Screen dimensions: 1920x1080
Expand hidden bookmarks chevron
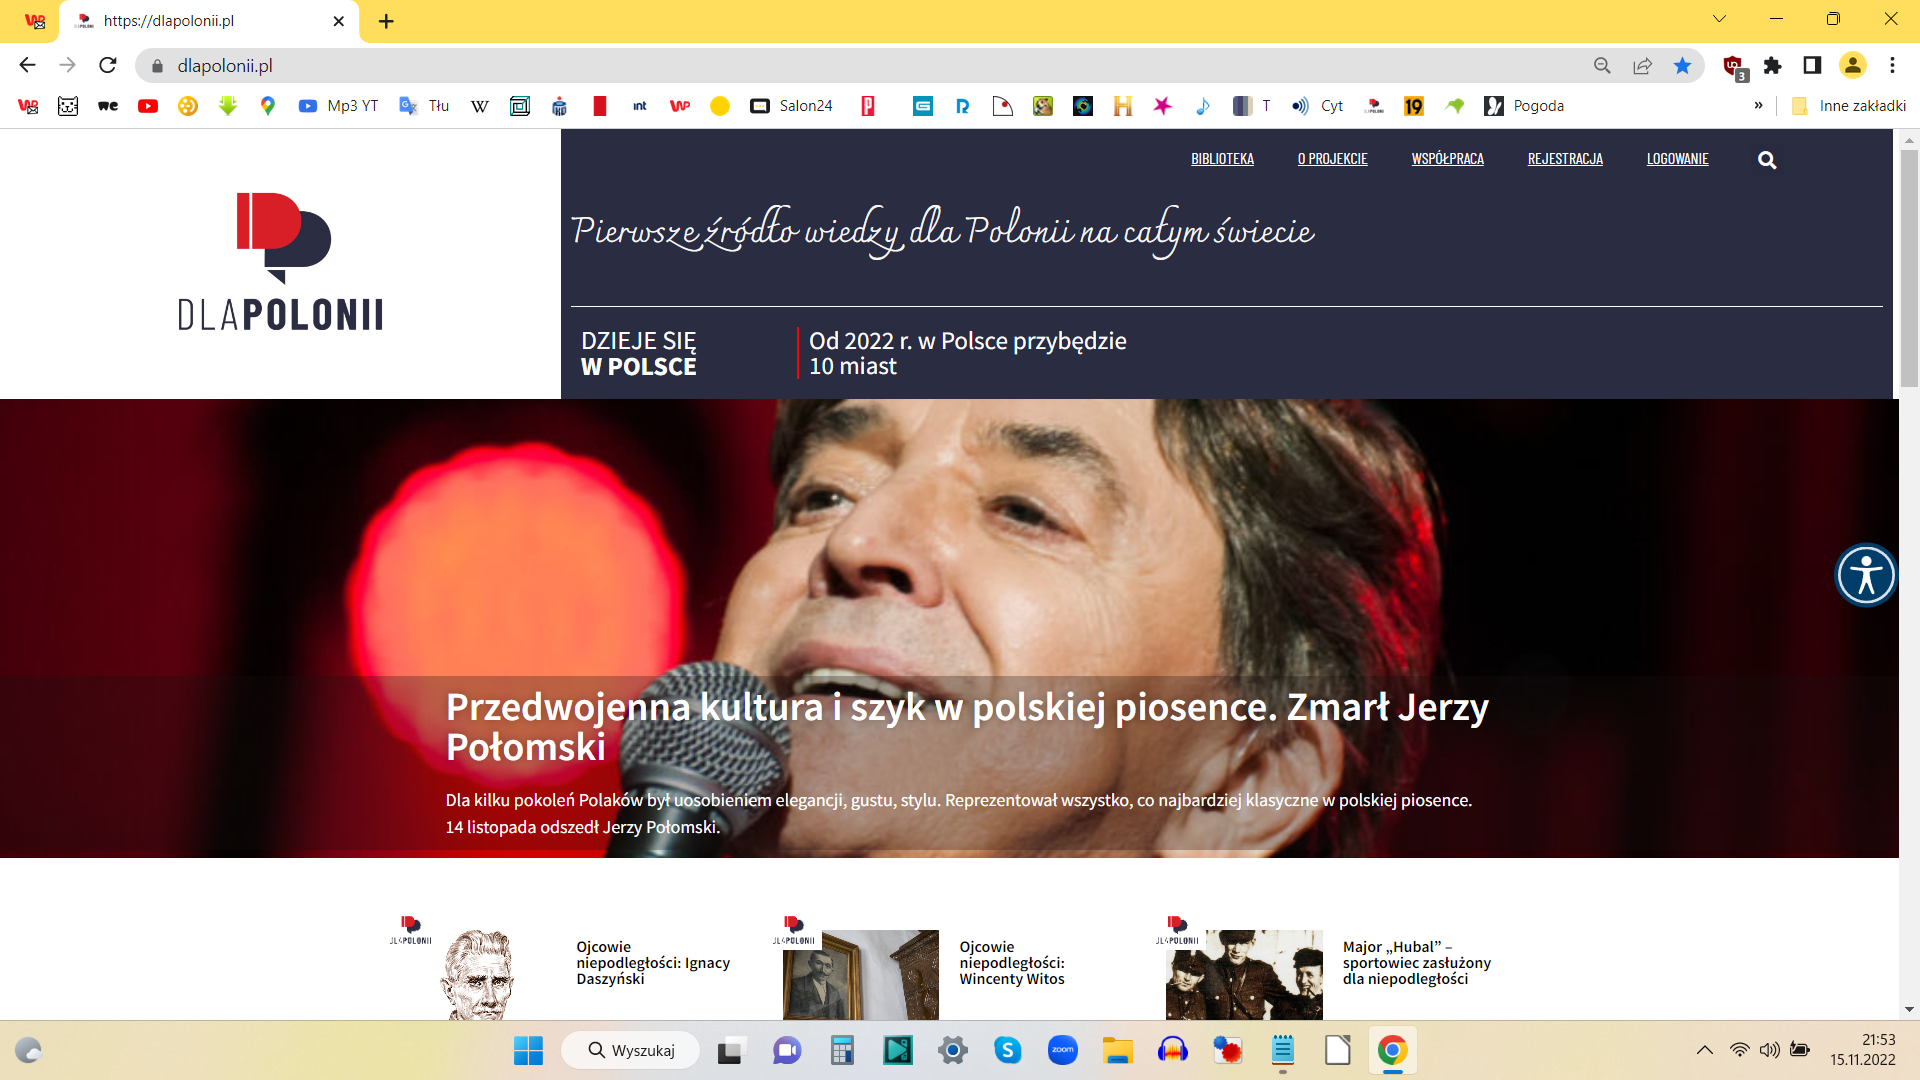[1758, 106]
